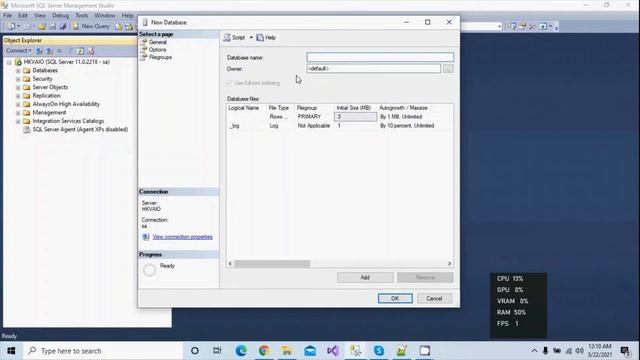Screen dimensions: 640x360
Task: Open database selector dropdown in main toolbar
Action: (499, 27)
